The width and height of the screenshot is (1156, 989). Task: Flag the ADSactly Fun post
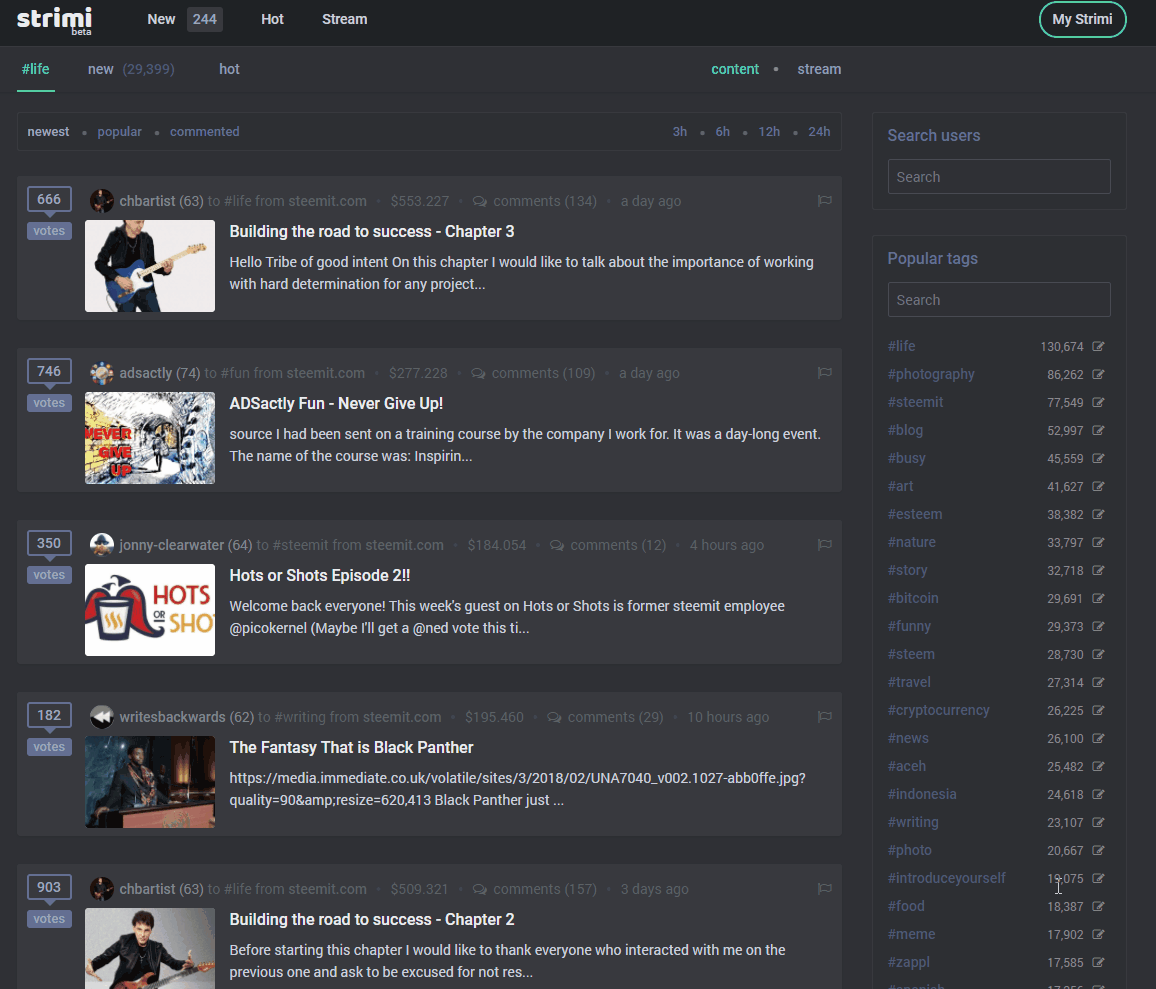pos(824,373)
